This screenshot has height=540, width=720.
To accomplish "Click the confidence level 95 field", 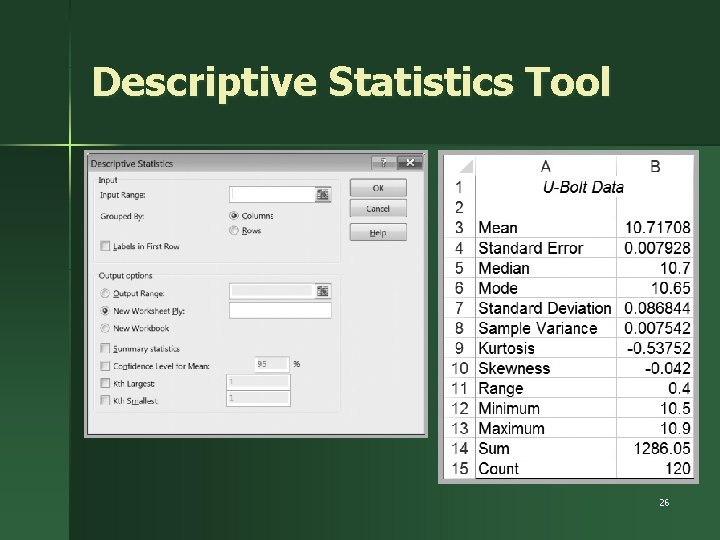I will point(271,364).
